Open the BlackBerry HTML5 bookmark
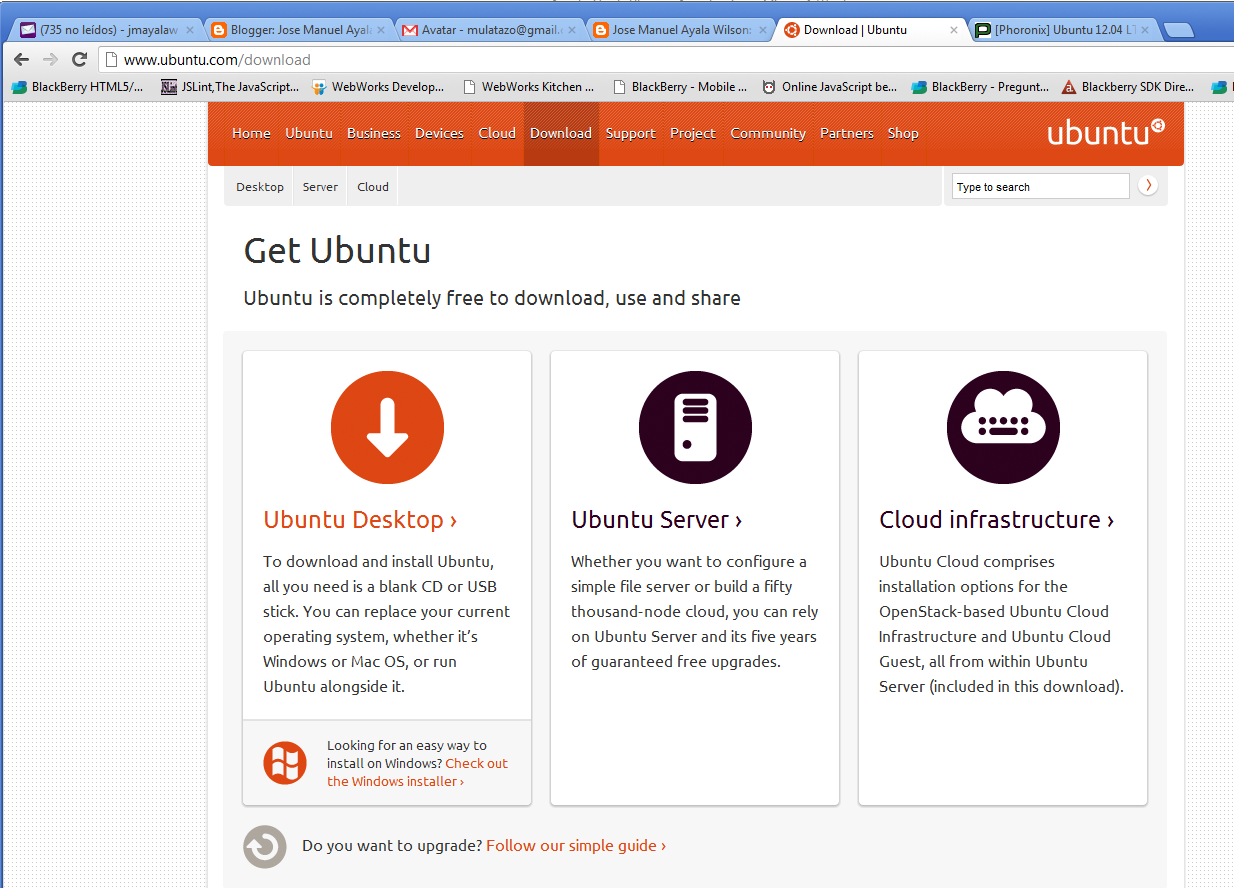This screenshot has height=888, width=1234. 78,87
